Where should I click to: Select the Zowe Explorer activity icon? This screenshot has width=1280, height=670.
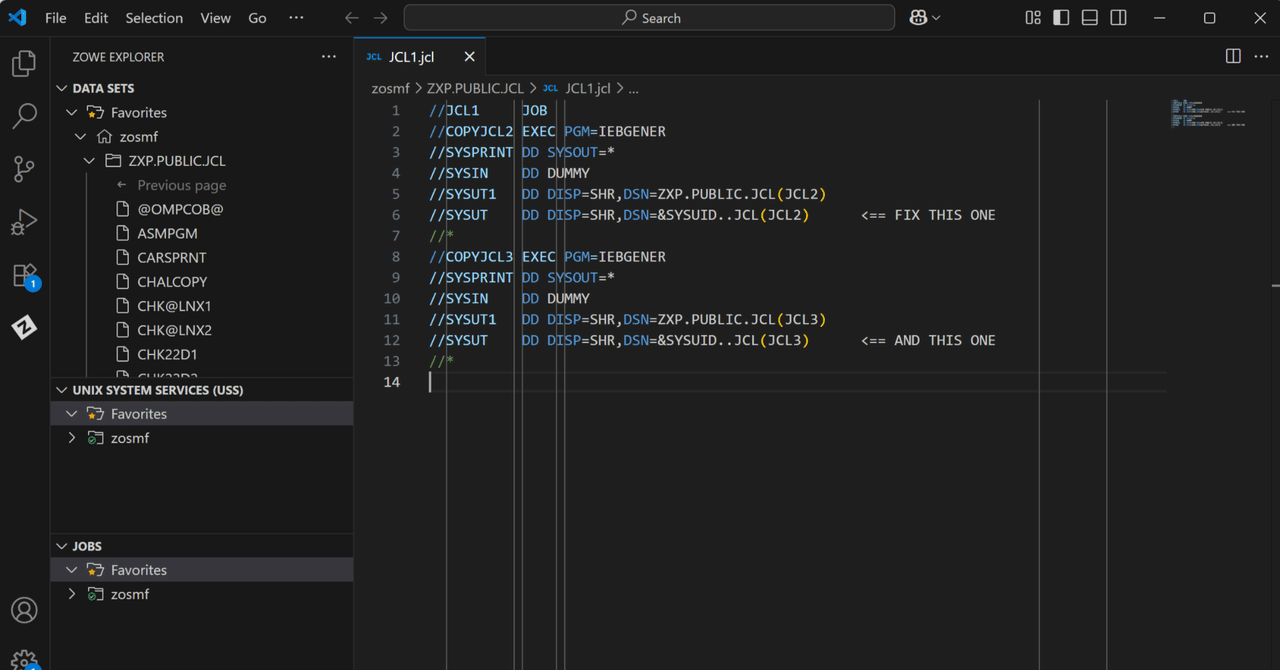[24, 327]
